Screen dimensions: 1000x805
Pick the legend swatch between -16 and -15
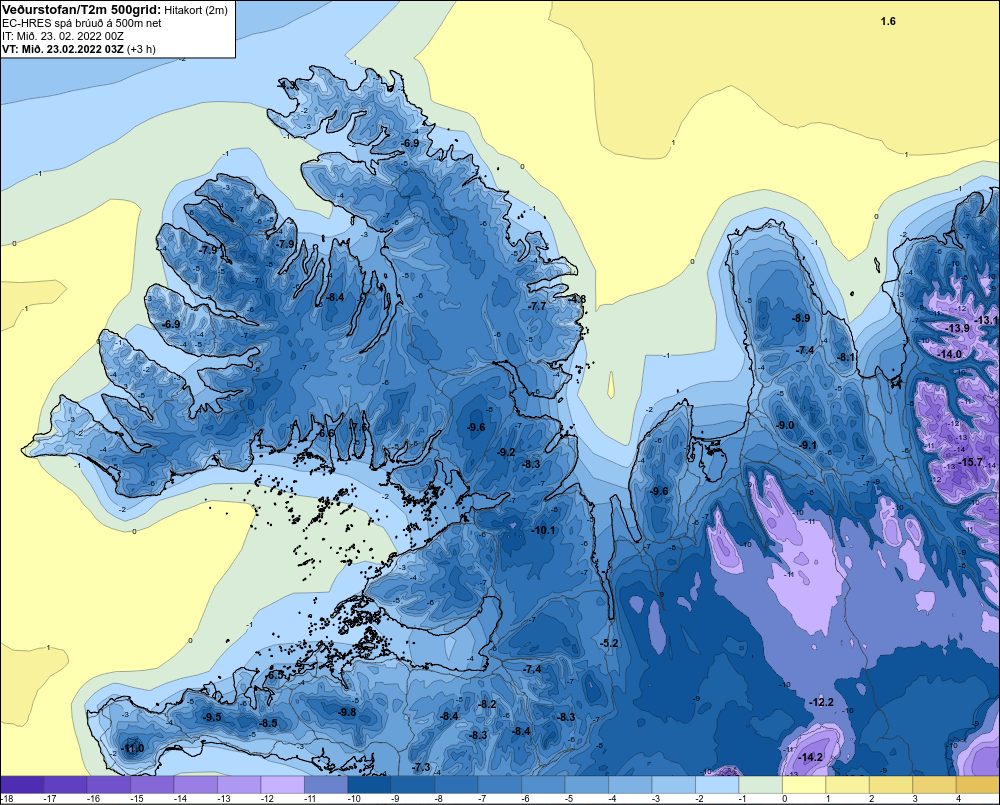(108, 785)
